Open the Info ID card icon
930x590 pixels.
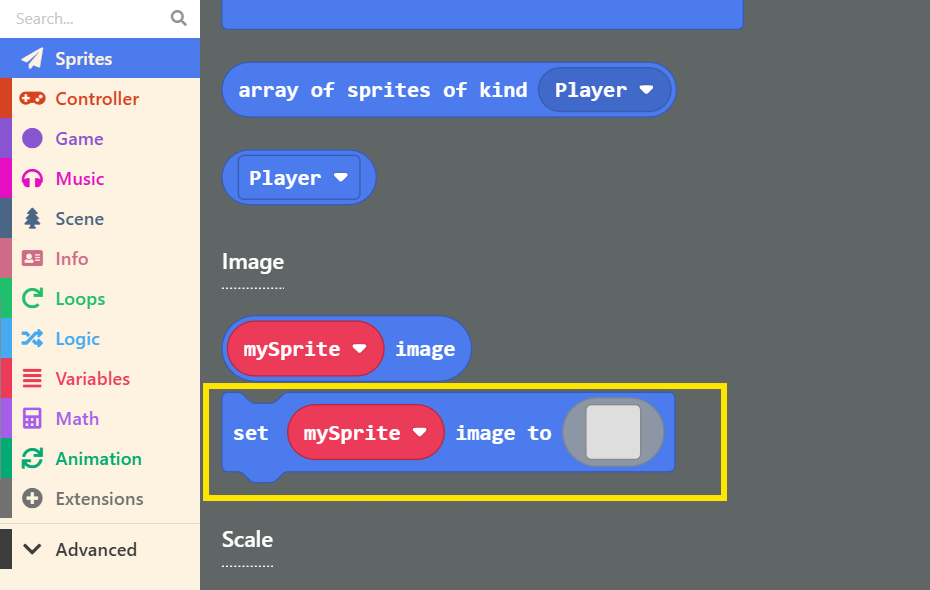(x=33, y=259)
